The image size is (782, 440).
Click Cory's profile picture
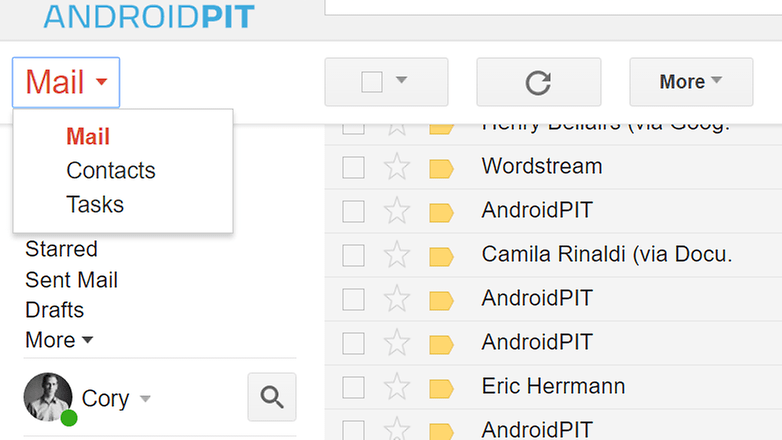tap(48, 397)
